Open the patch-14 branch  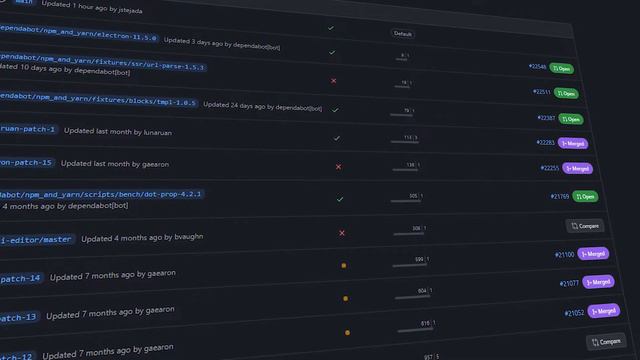click(x=21, y=279)
